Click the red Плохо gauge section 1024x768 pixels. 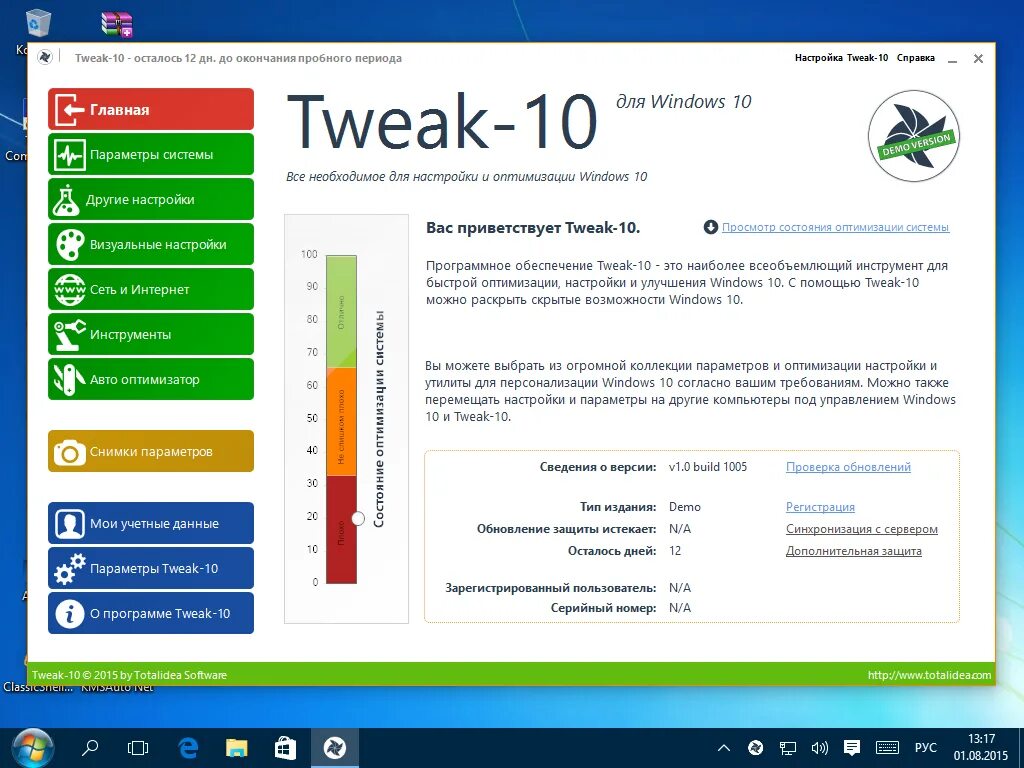(341, 529)
